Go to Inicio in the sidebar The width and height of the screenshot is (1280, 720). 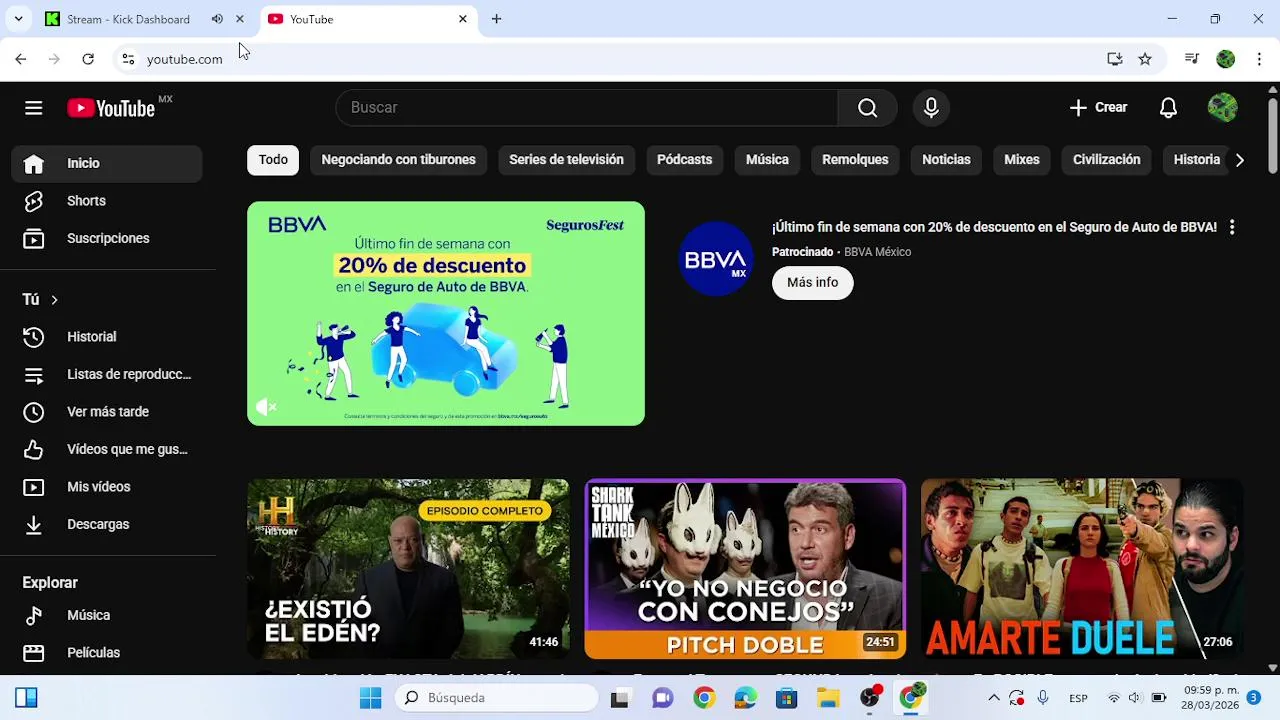click(x=107, y=163)
